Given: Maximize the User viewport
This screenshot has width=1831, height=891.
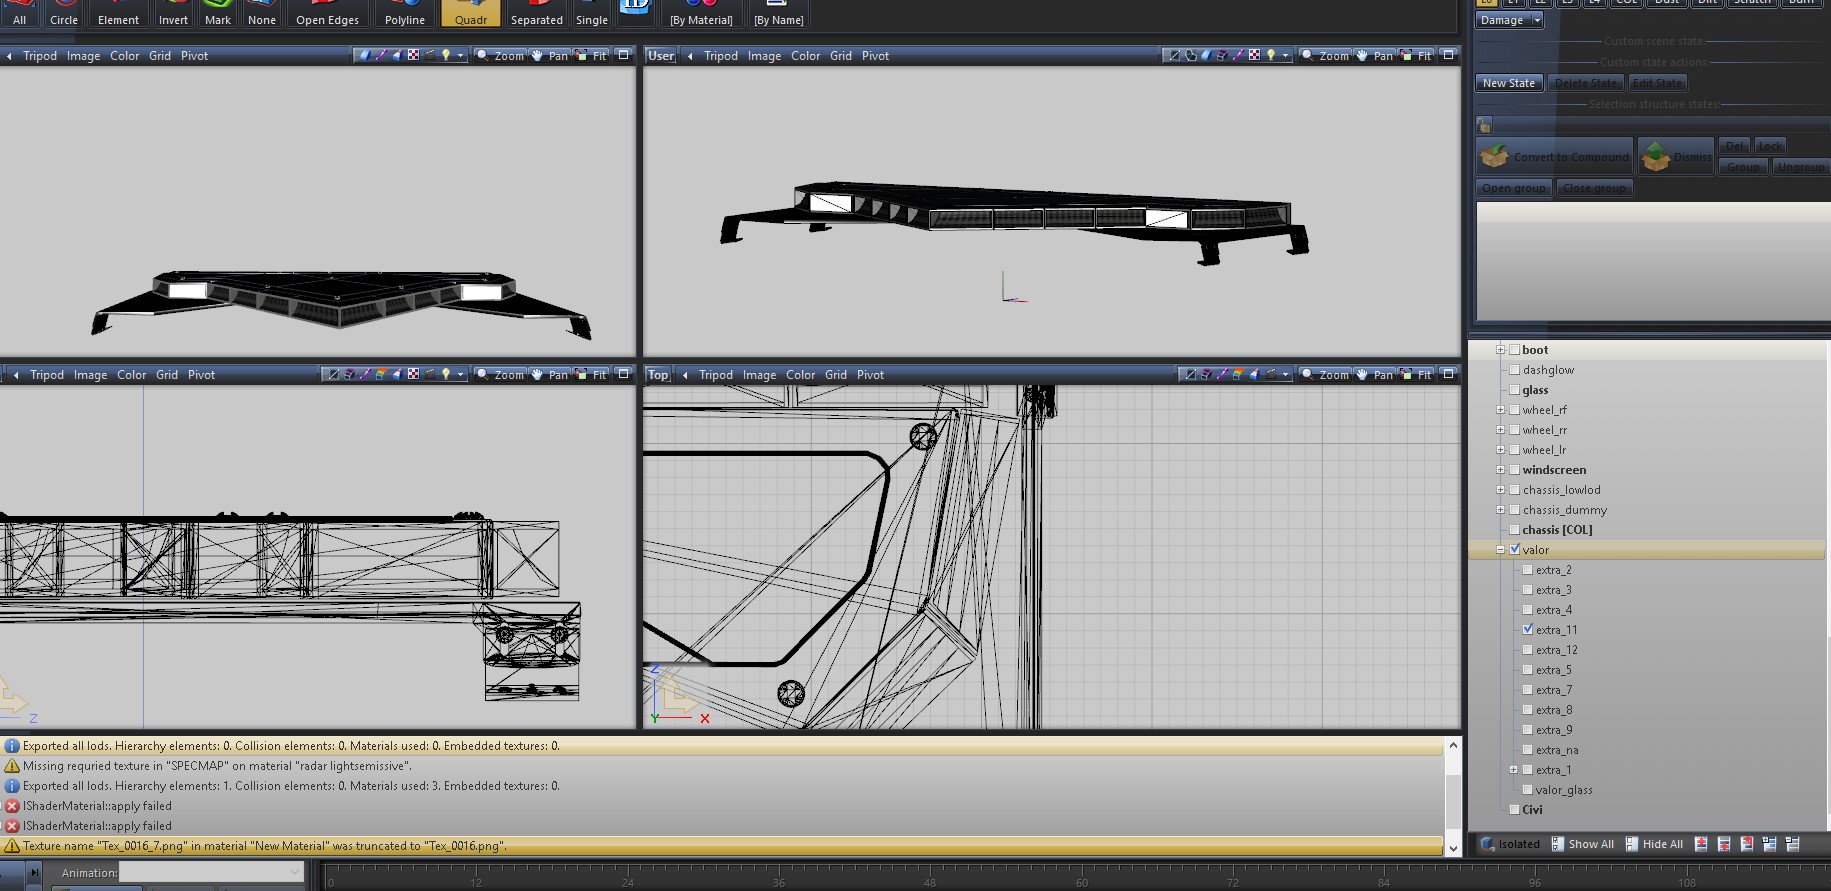Looking at the screenshot, I should (1447, 56).
